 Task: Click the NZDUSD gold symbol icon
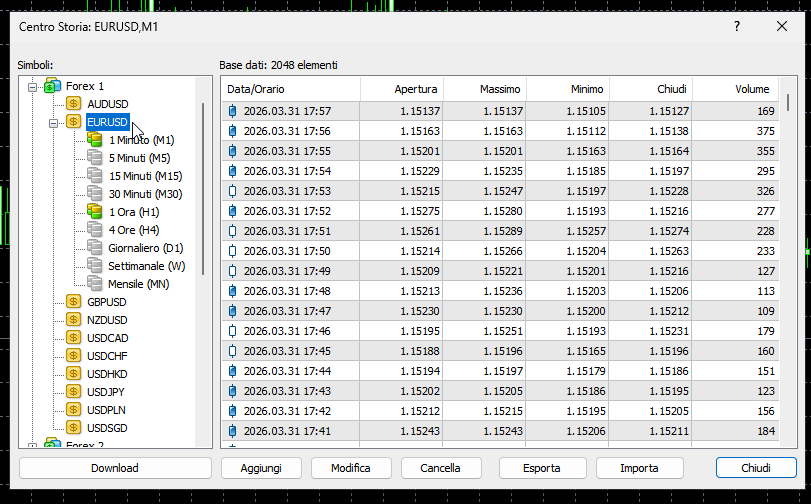pyautogui.click(x=73, y=320)
